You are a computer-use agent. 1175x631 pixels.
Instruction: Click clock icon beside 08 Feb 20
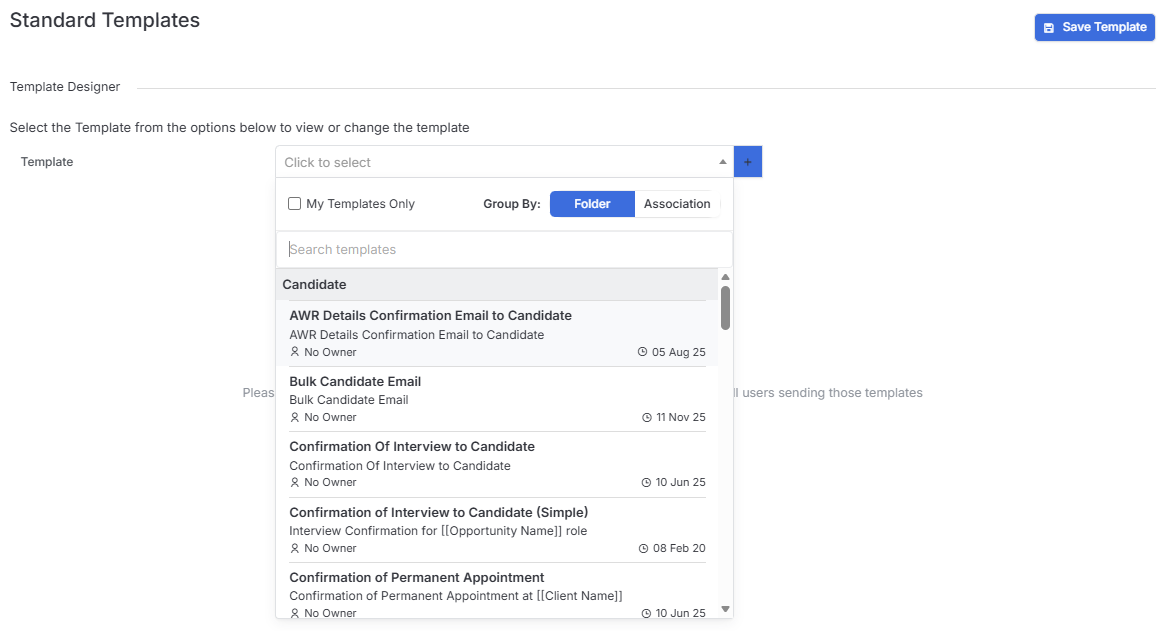[x=643, y=549]
